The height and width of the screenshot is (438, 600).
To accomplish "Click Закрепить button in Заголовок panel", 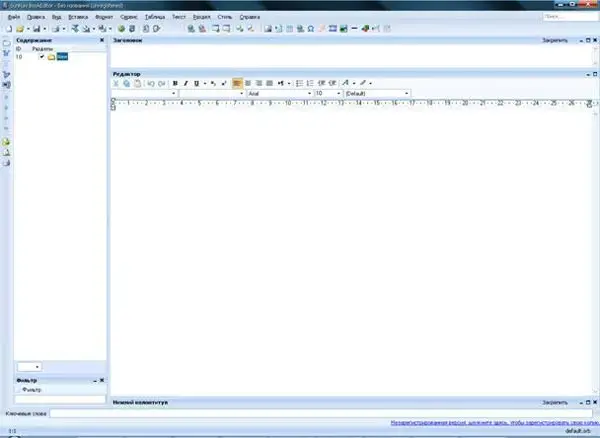I will [x=554, y=42].
